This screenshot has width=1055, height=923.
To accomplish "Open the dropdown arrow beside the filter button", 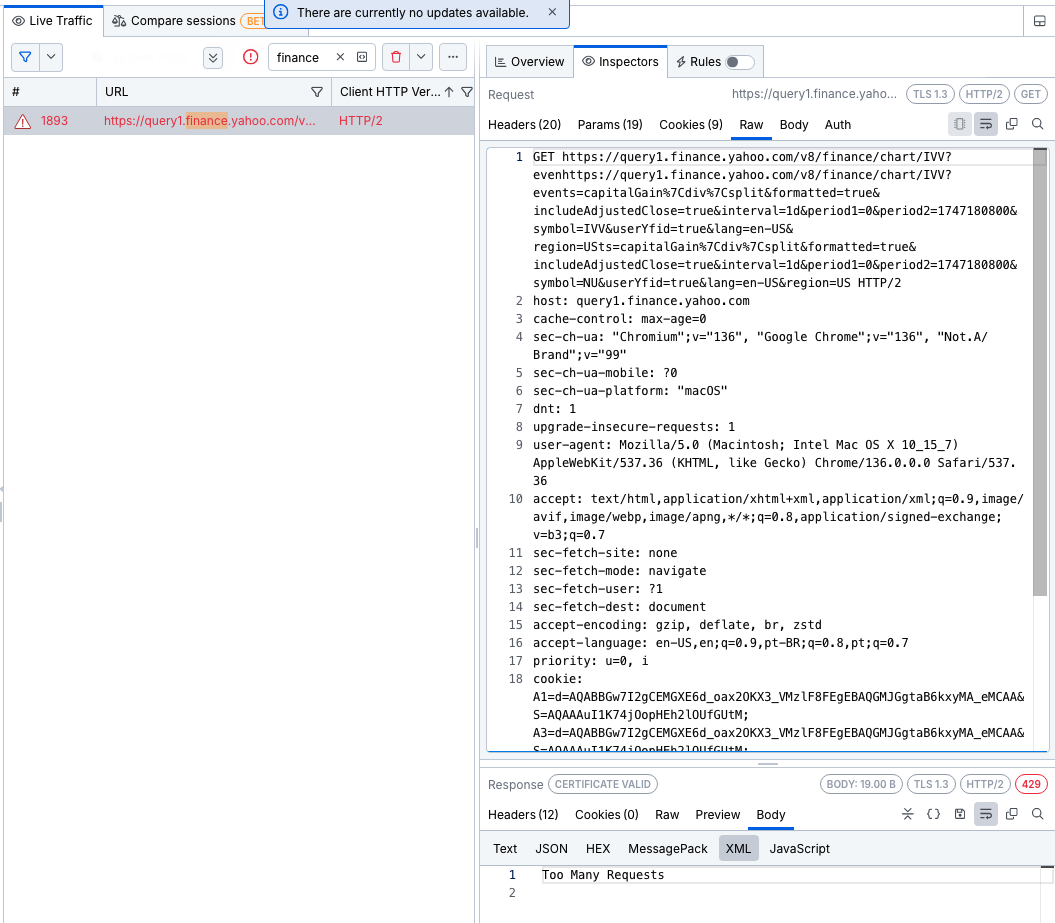I will pos(51,57).
